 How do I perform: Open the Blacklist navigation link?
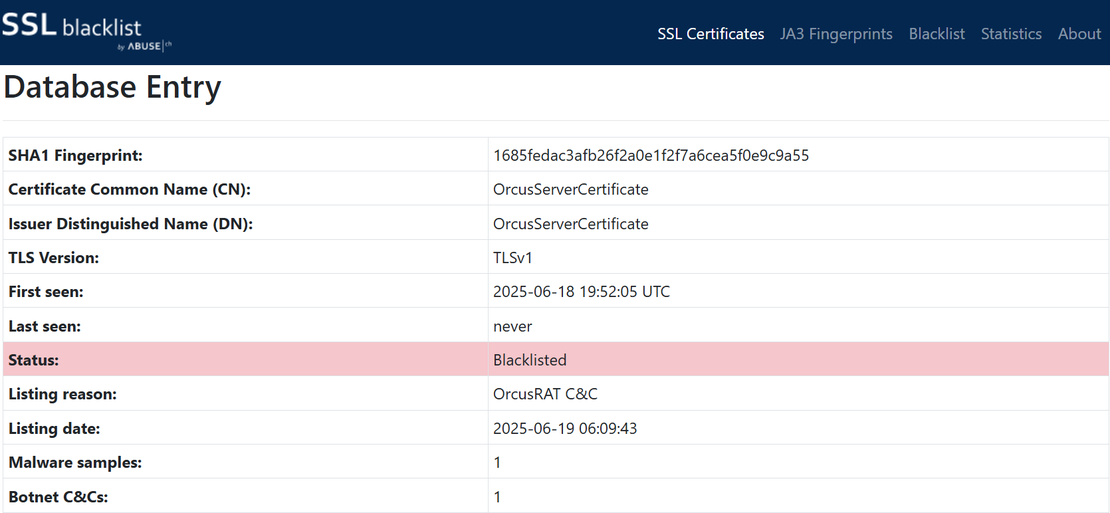[x=936, y=34]
